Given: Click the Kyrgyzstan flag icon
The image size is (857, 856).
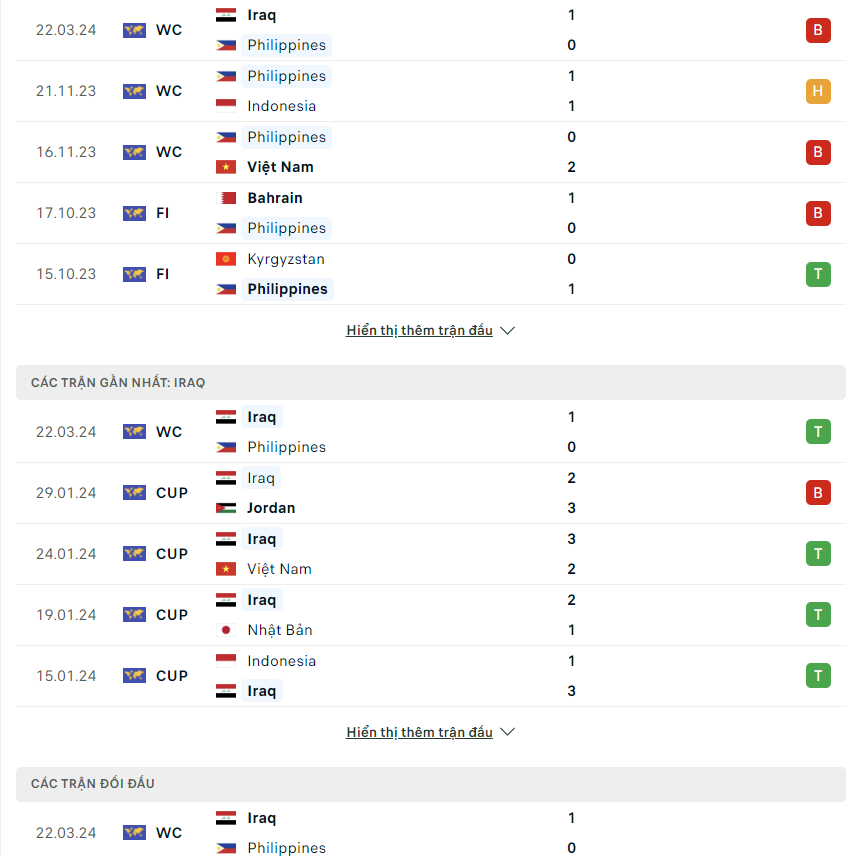Looking at the screenshot, I should [226, 259].
